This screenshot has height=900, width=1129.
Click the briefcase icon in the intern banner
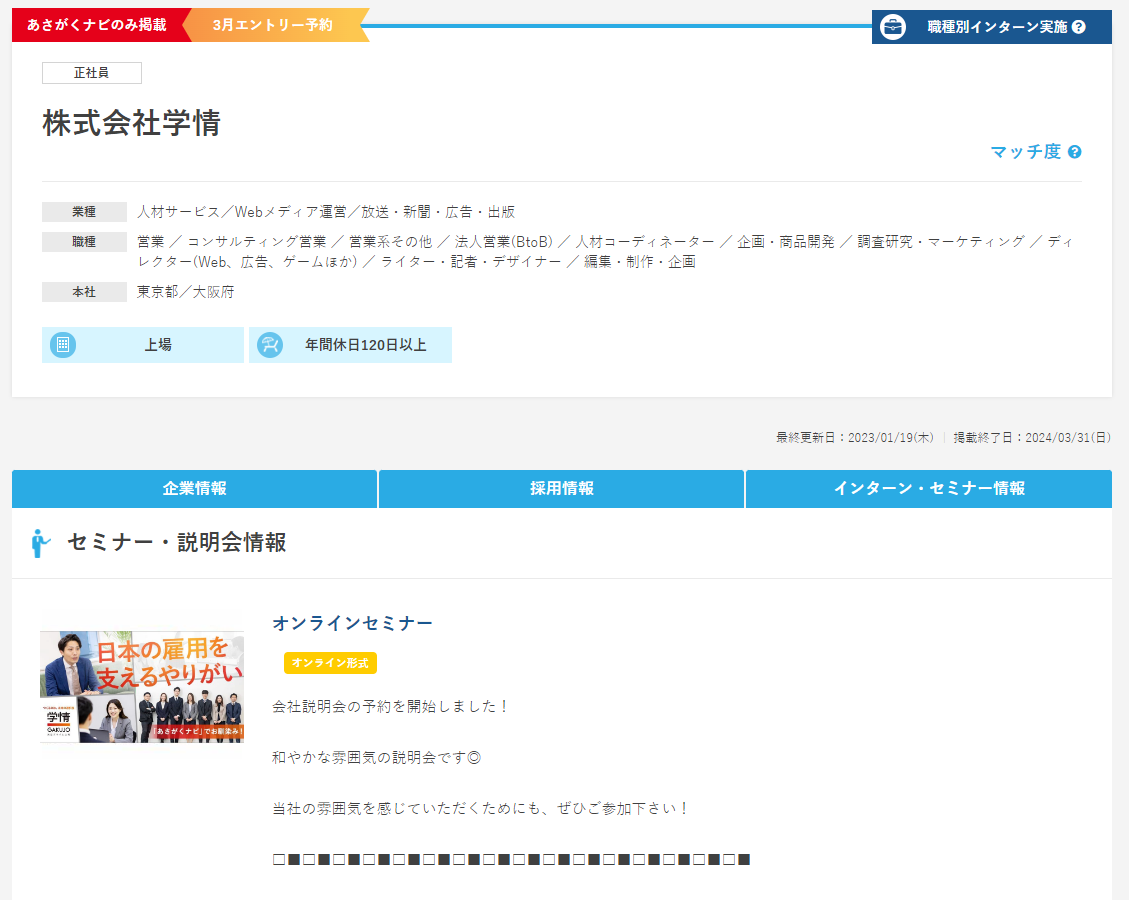click(893, 27)
